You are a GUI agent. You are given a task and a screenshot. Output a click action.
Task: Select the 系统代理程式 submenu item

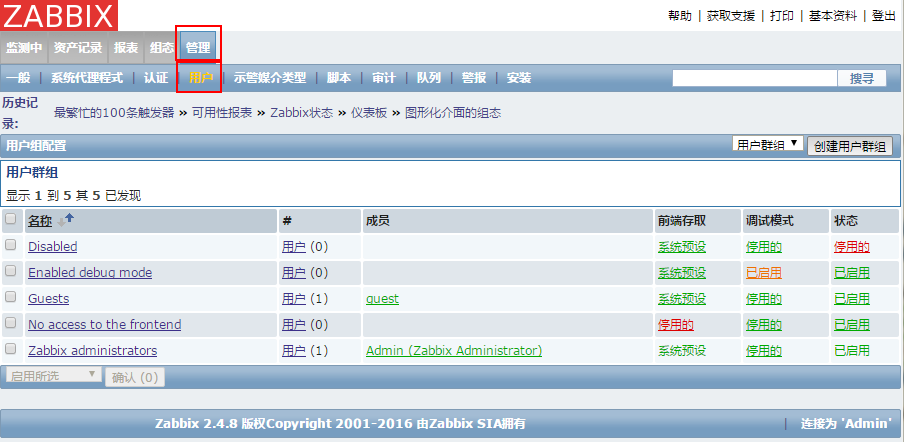[x=87, y=78]
